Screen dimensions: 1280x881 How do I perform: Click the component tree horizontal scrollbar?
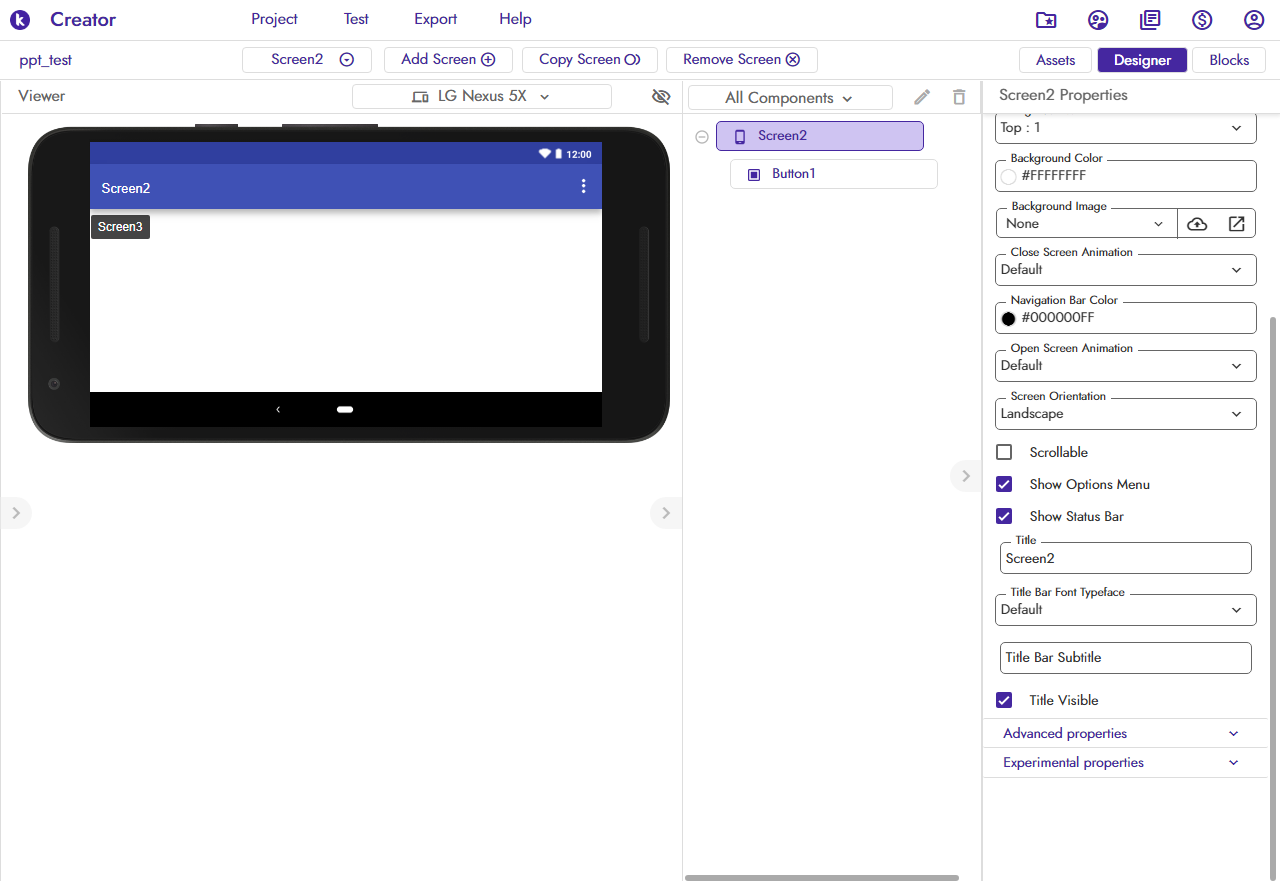pyautogui.click(x=822, y=878)
